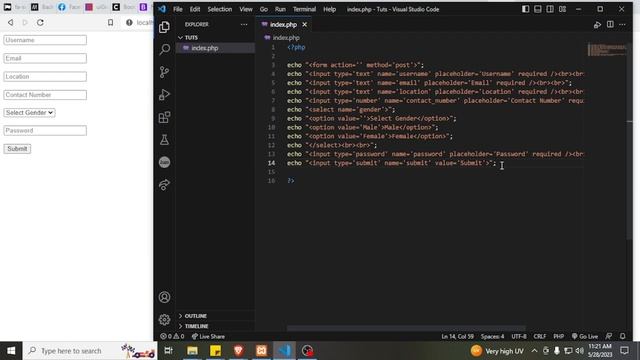This screenshot has width=640, height=360.
Task: Click browser reload icon
Action: pyautogui.click(x=40, y=22)
